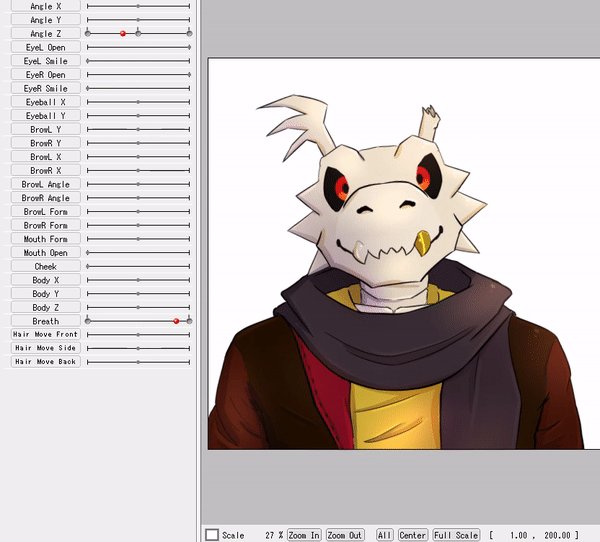Click the BrowL X parameter button
The image size is (600, 542).
[46, 157]
